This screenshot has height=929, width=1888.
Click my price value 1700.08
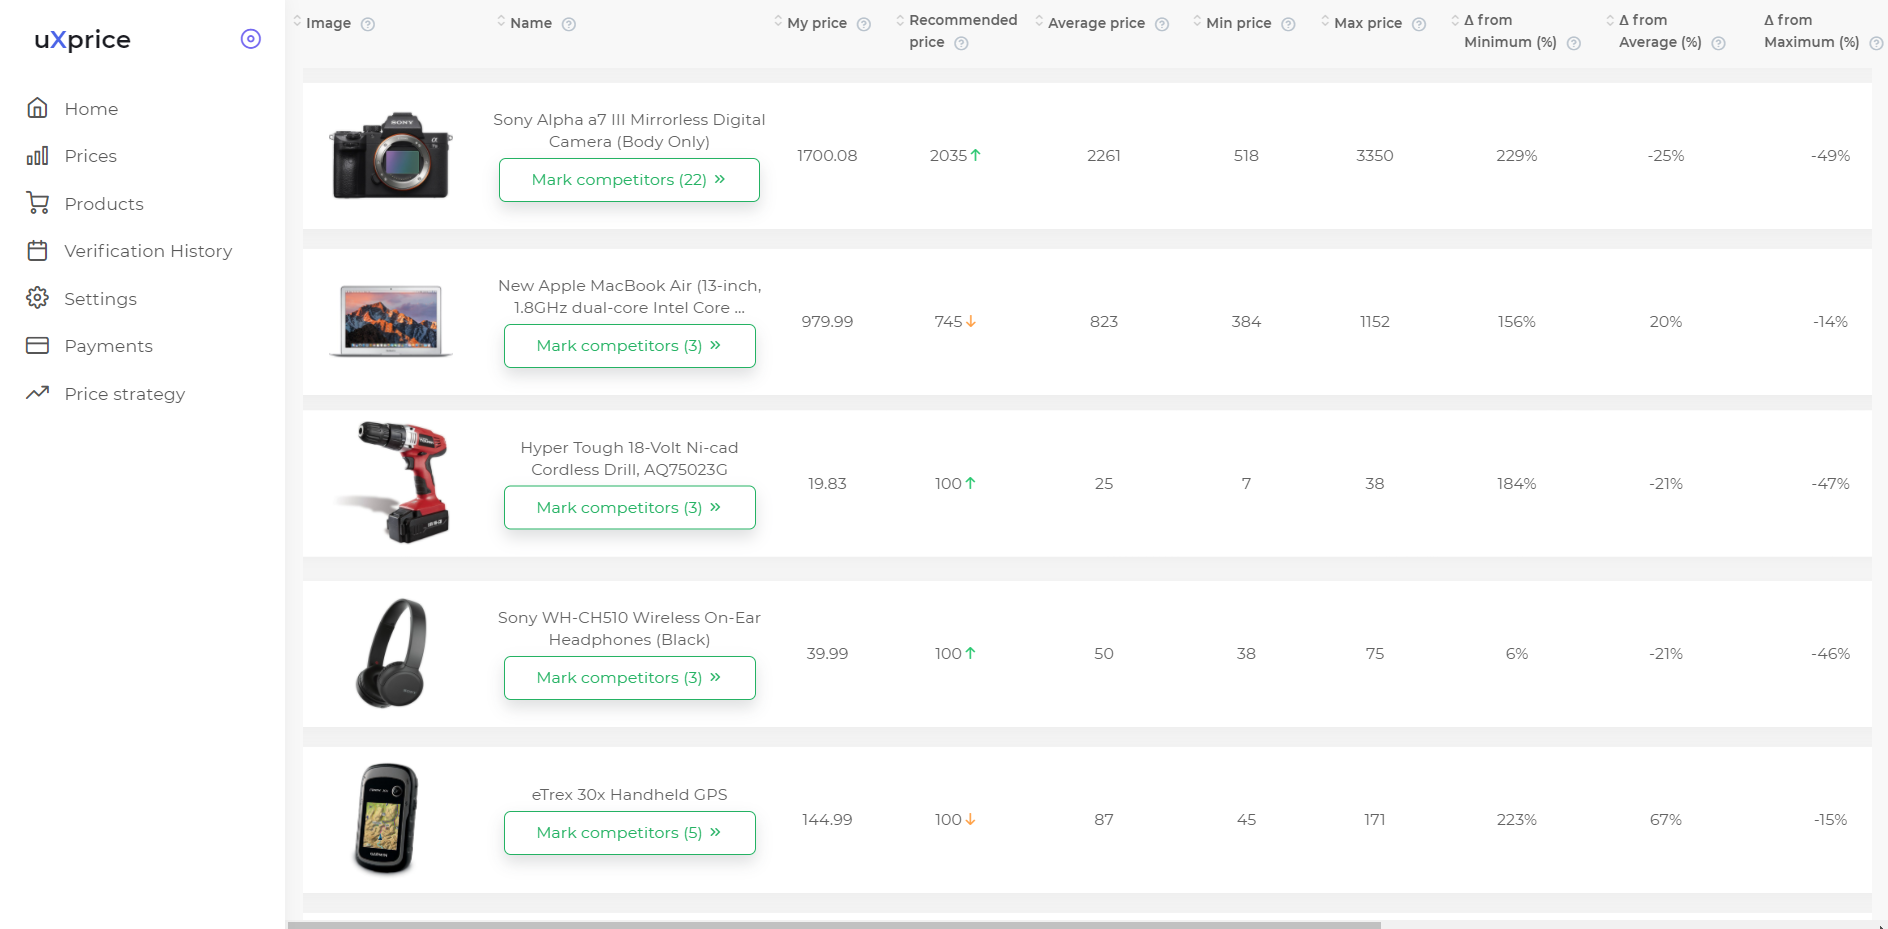tap(827, 156)
